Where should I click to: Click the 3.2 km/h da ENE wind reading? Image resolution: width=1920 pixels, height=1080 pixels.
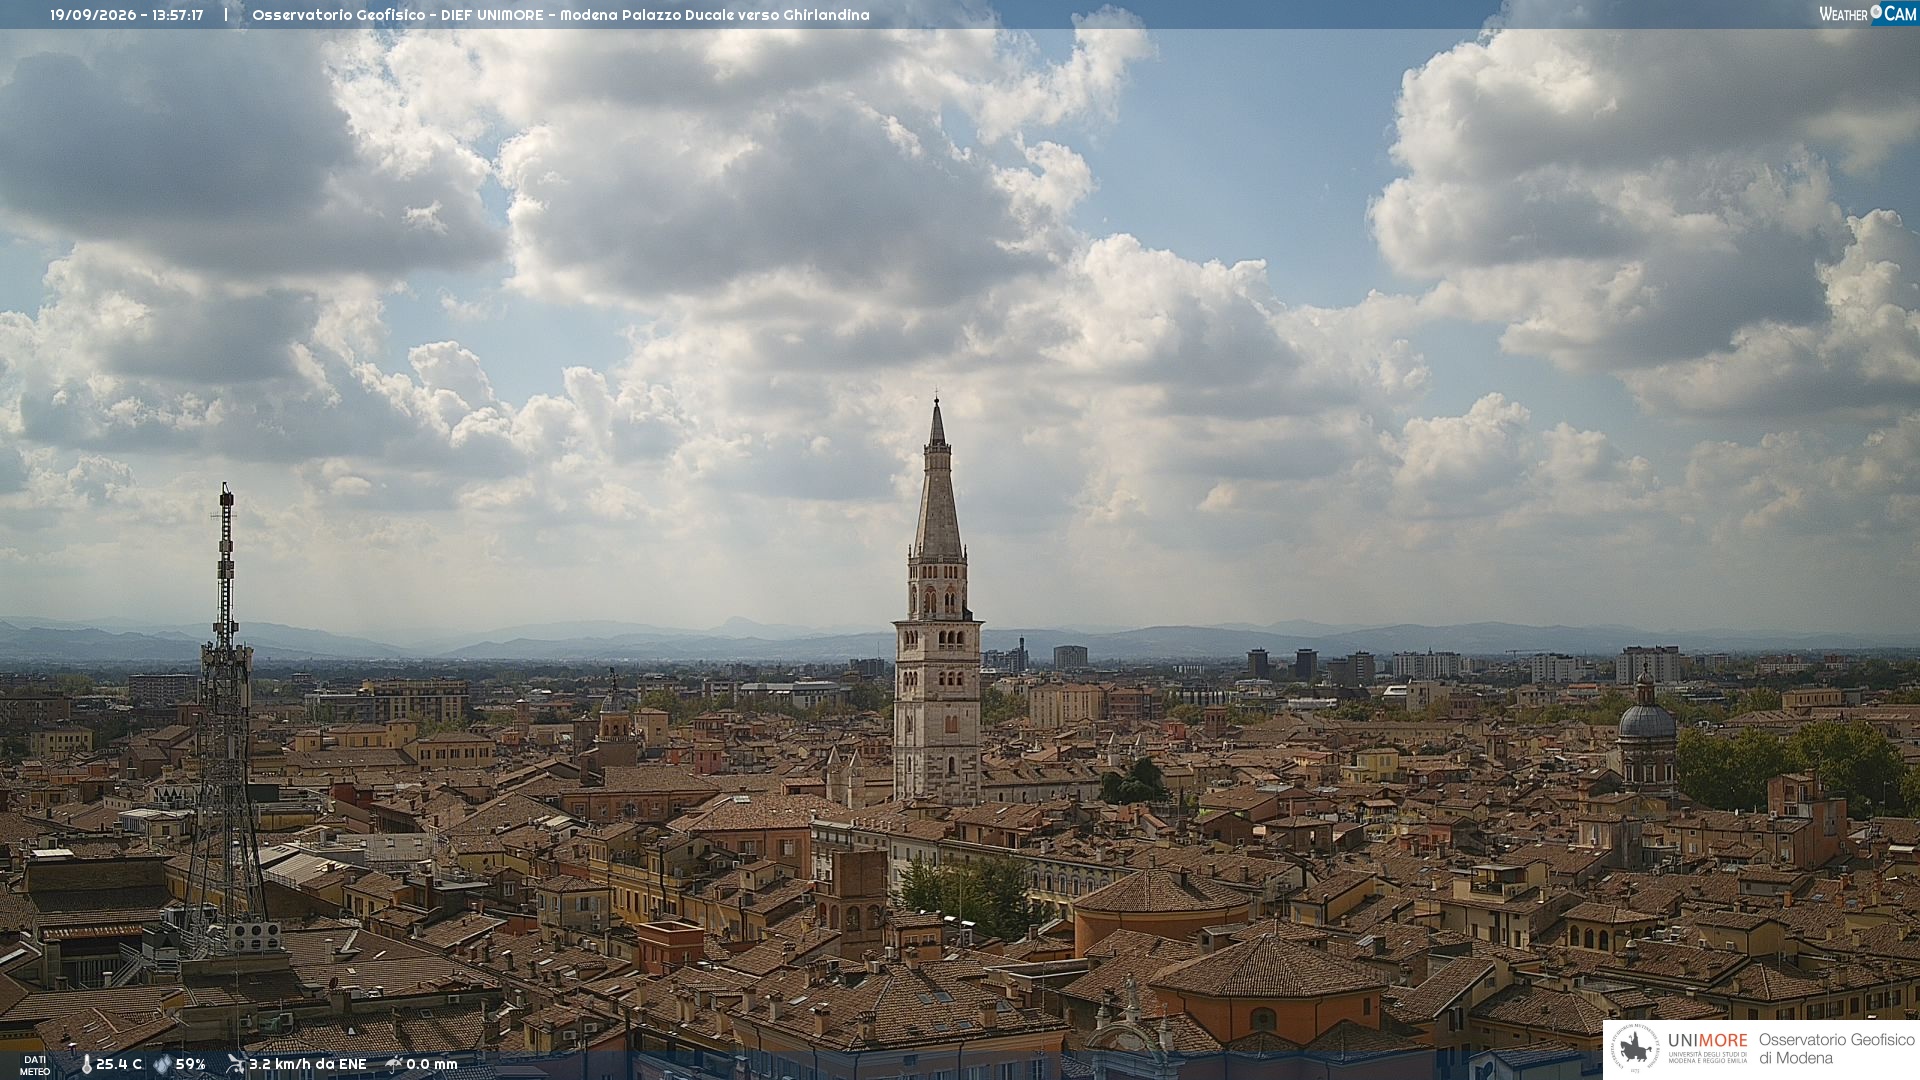308,1065
